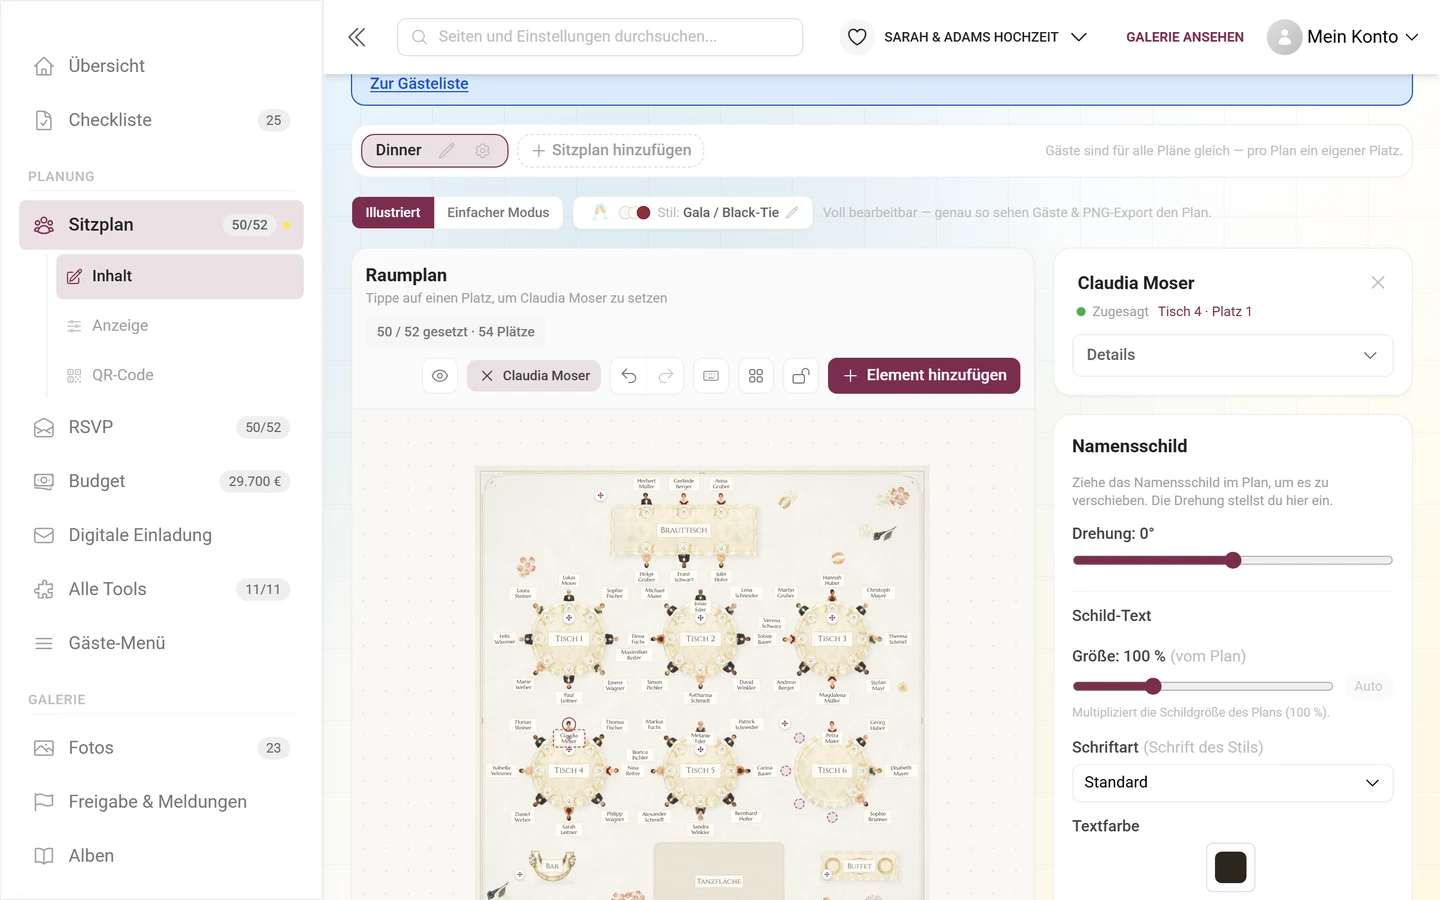The width and height of the screenshot is (1440, 900).
Task: Open the QR-Code sub-item
Action: tap(180, 375)
